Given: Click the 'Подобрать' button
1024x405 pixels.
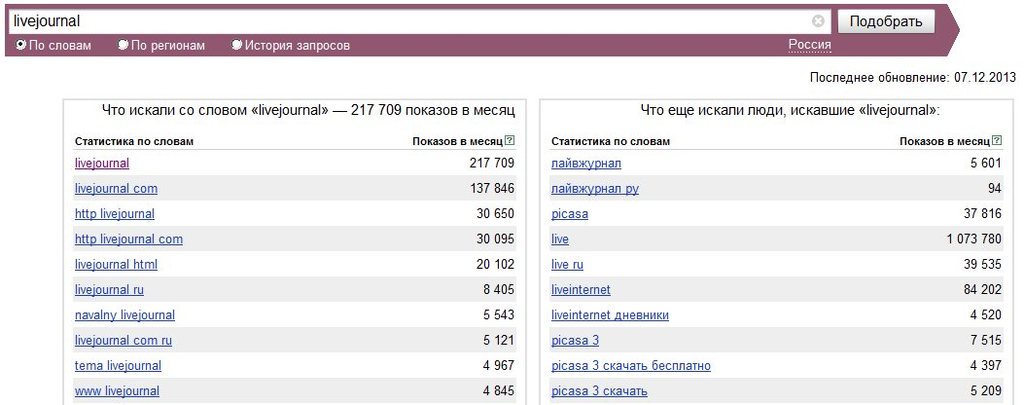Looking at the screenshot, I should [886, 22].
